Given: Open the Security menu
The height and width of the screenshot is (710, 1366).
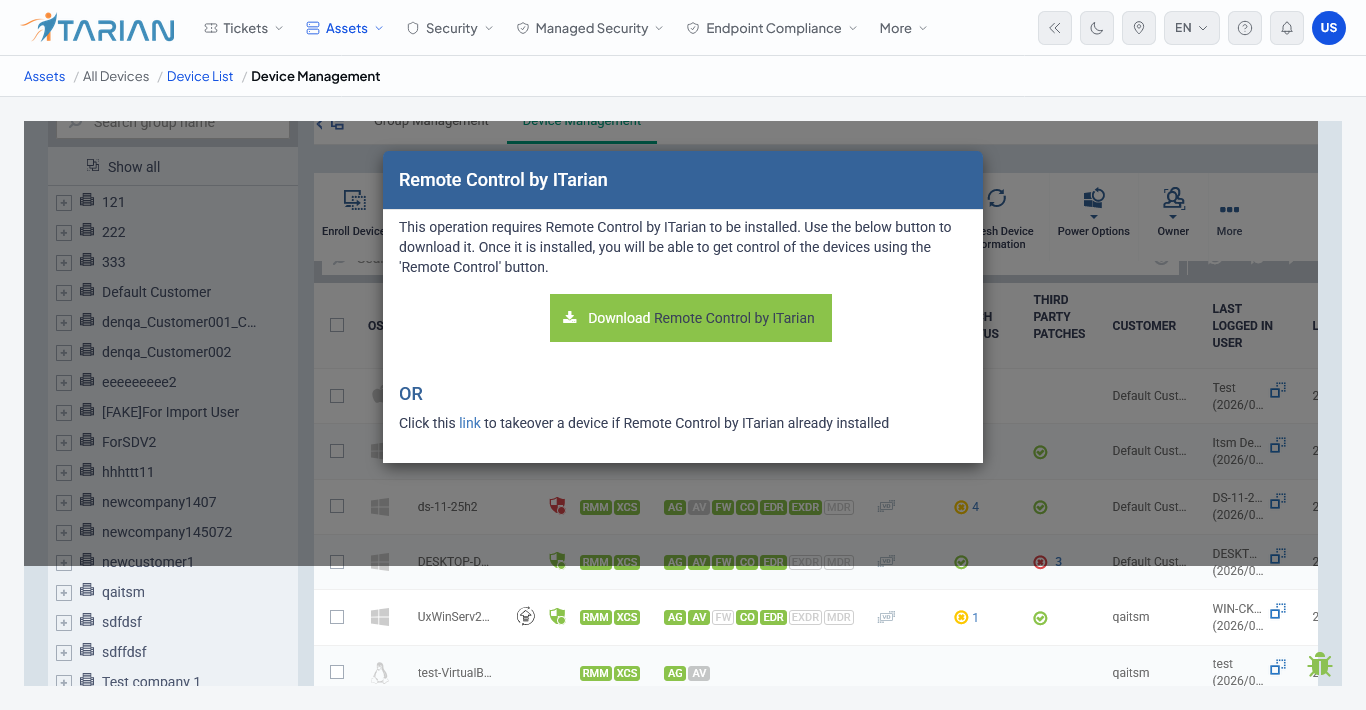Looking at the screenshot, I should click(x=450, y=28).
